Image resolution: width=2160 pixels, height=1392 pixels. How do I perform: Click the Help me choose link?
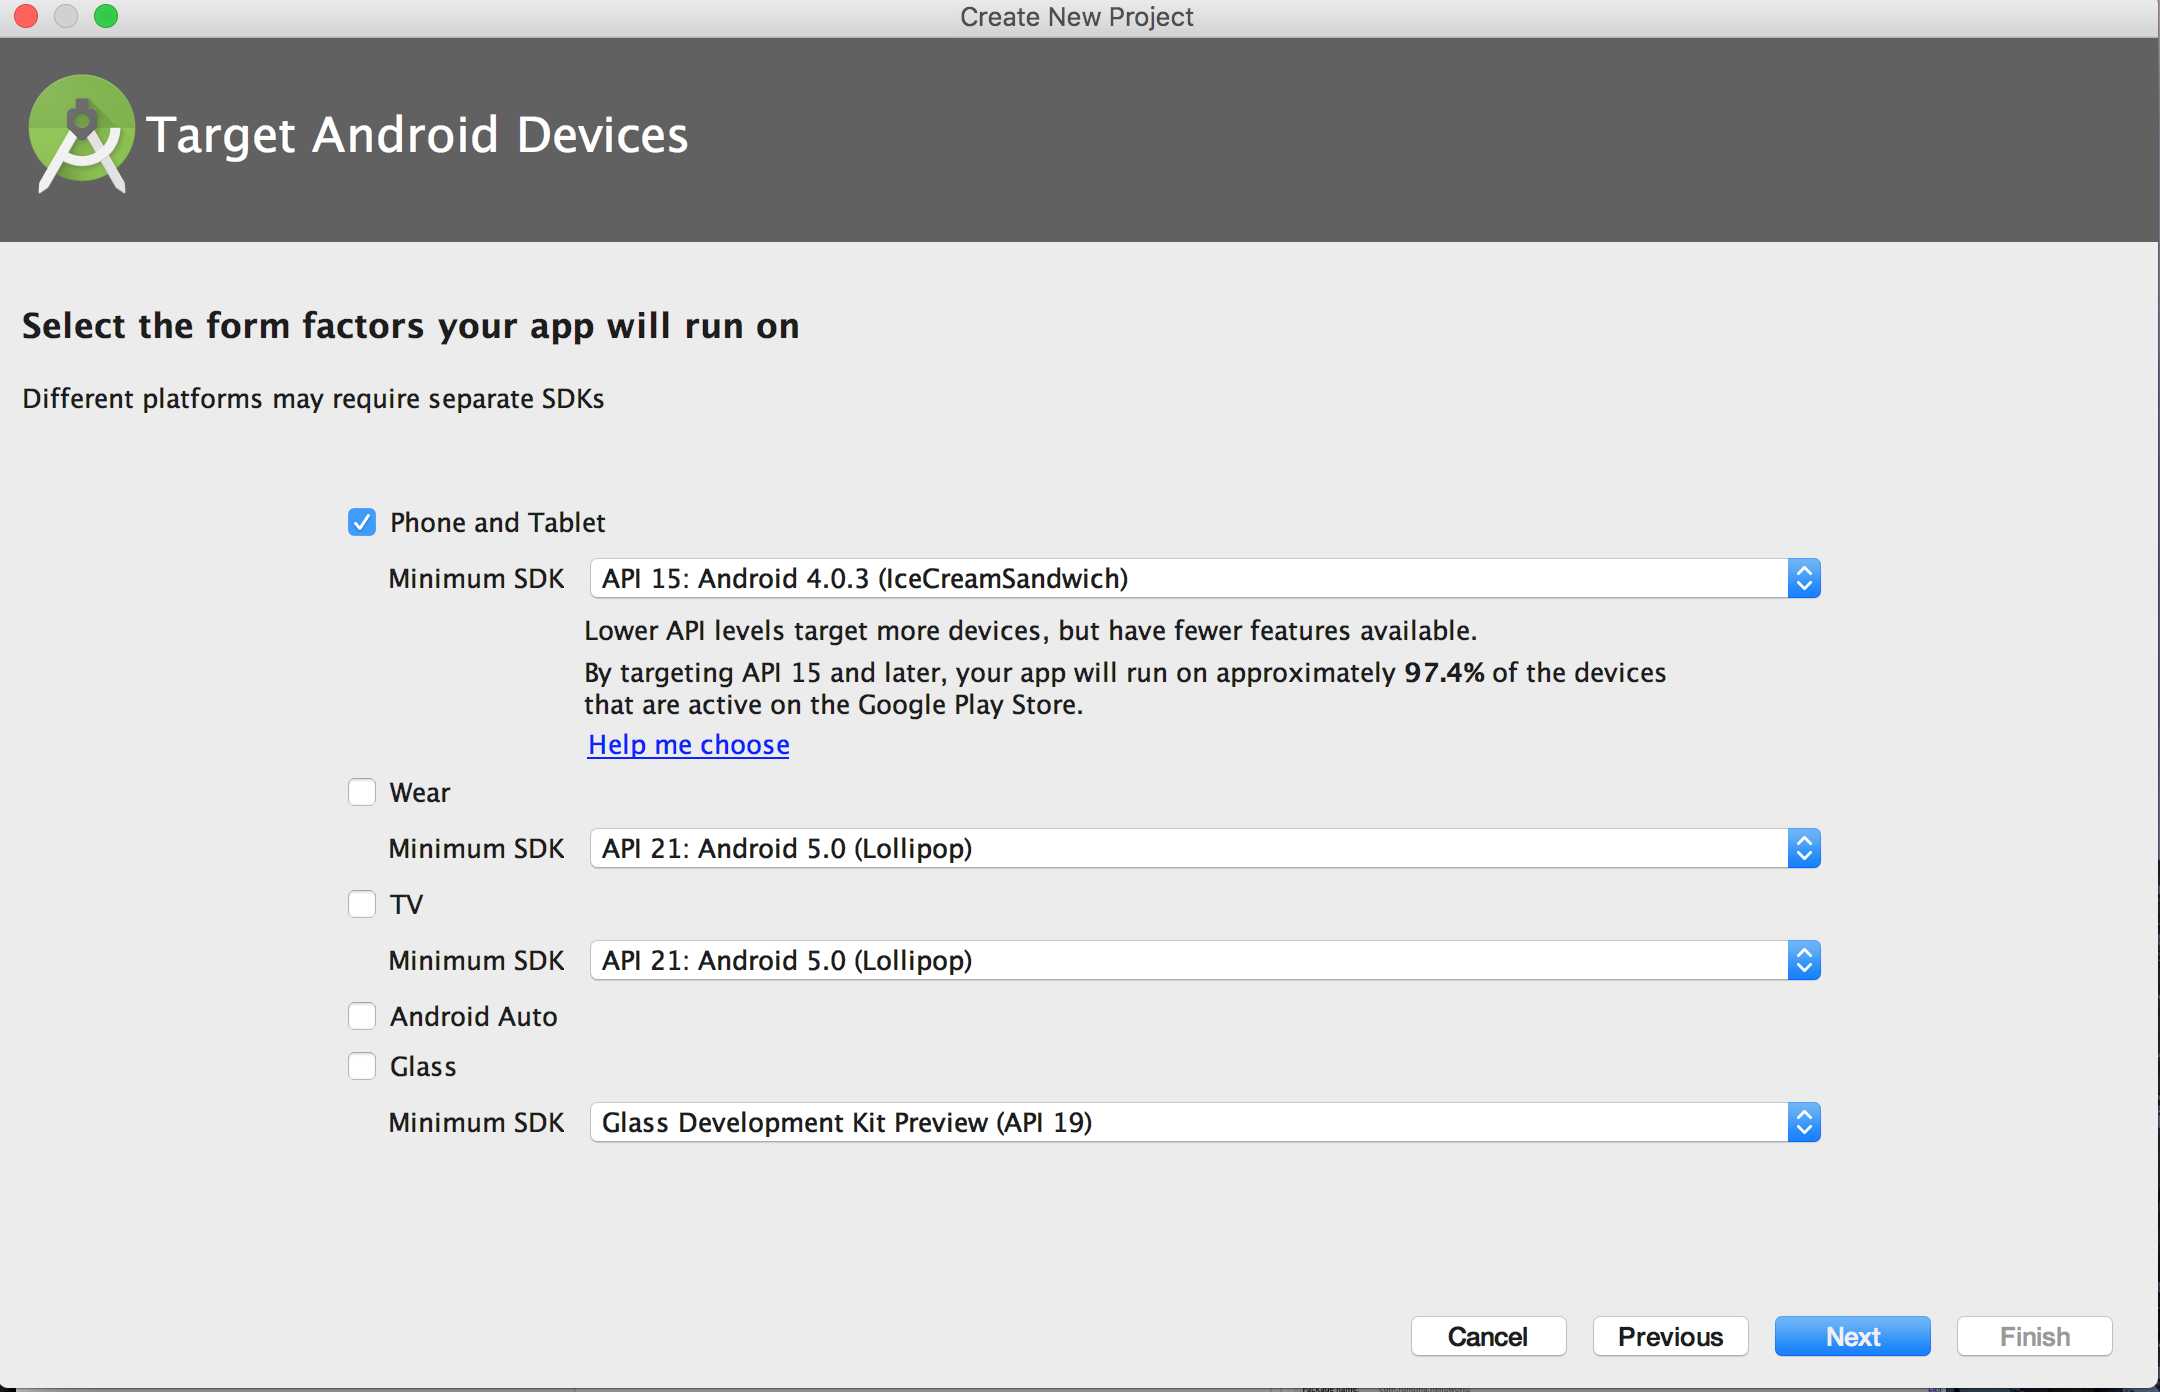pos(688,743)
